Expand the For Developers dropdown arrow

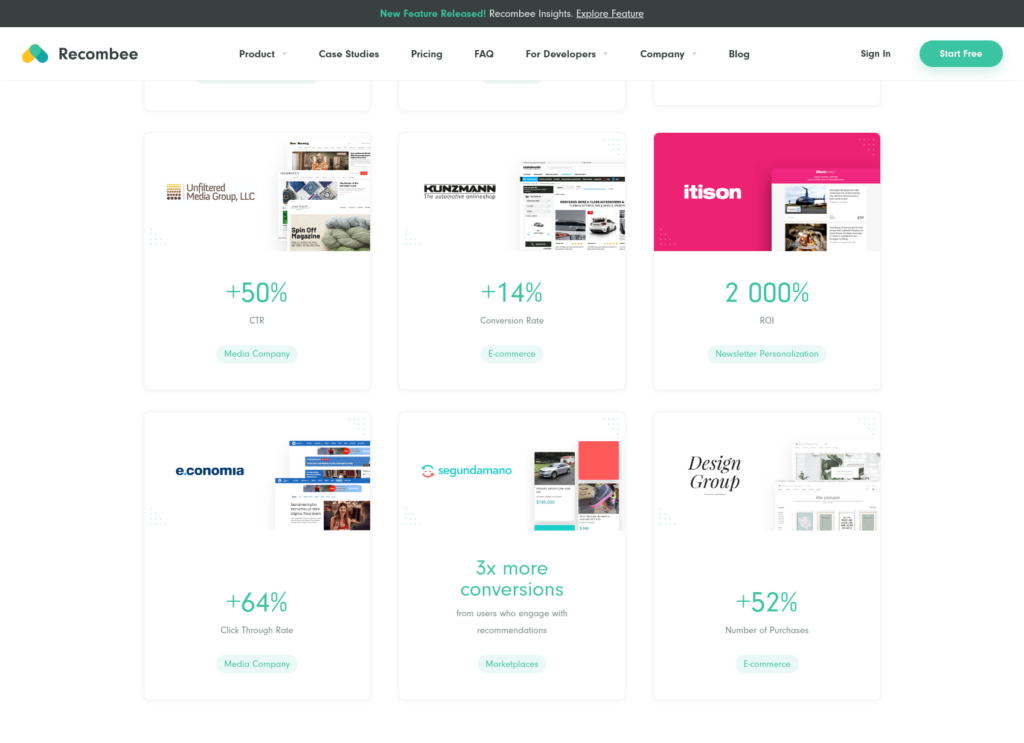pyautogui.click(x=605, y=54)
